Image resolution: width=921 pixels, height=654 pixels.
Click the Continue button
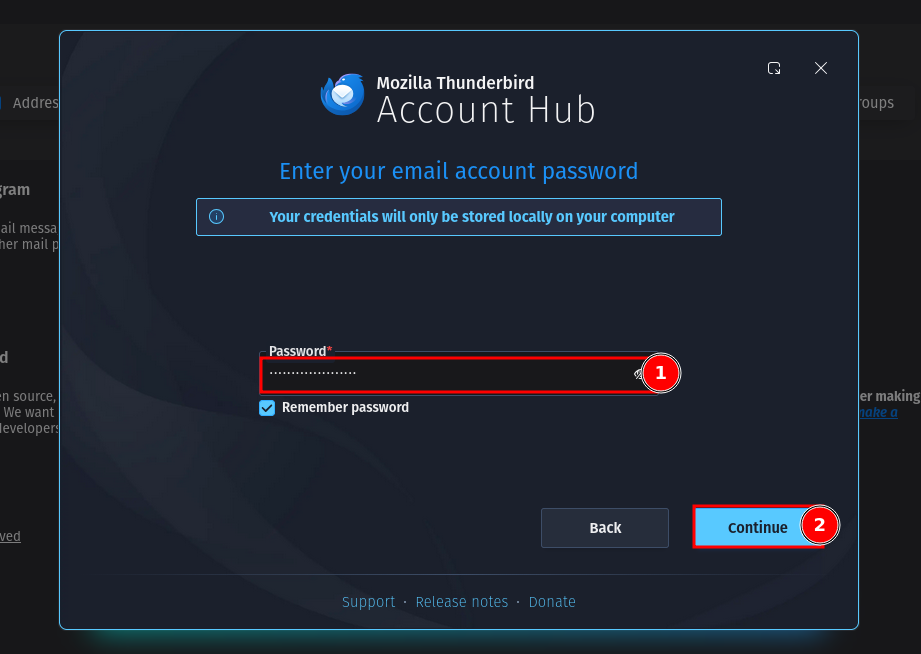coord(758,527)
